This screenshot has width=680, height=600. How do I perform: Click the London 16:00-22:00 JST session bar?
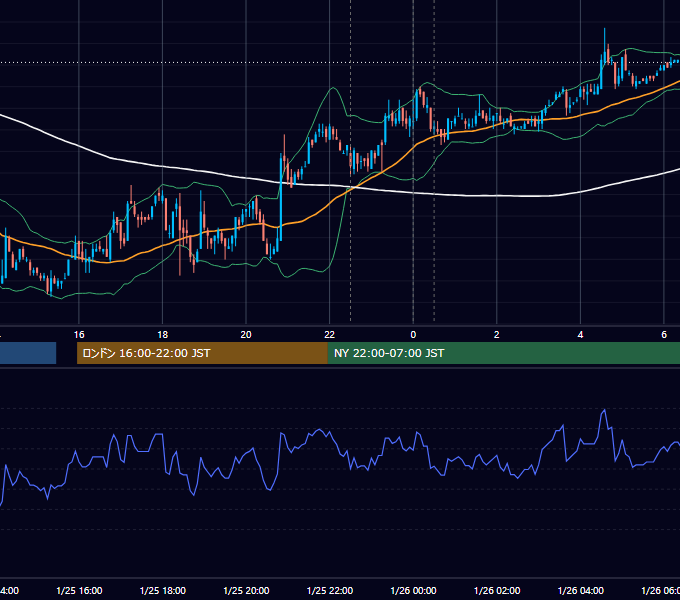[x=202, y=353]
